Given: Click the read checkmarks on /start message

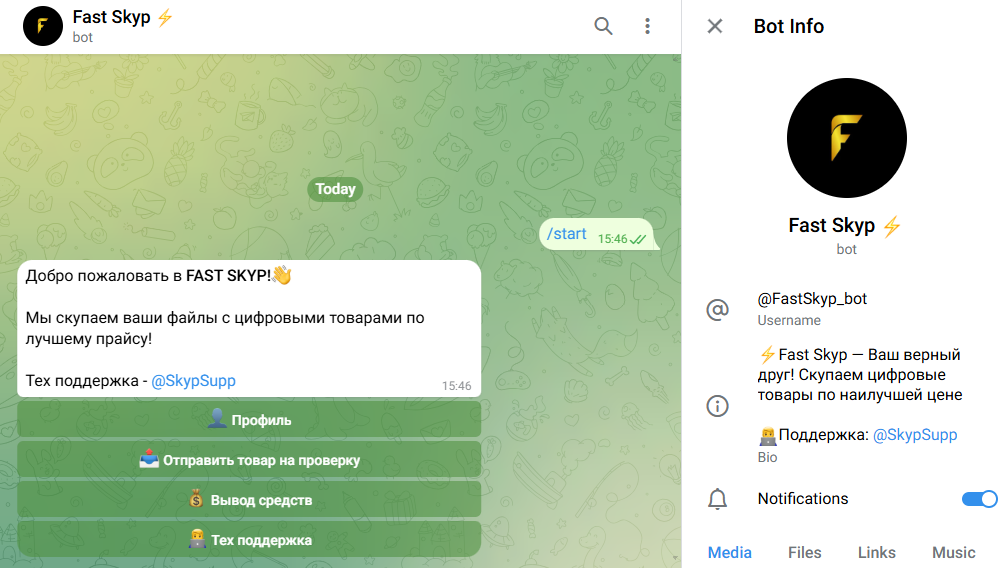Looking at the screenshot, I should [x=638, y=240].
